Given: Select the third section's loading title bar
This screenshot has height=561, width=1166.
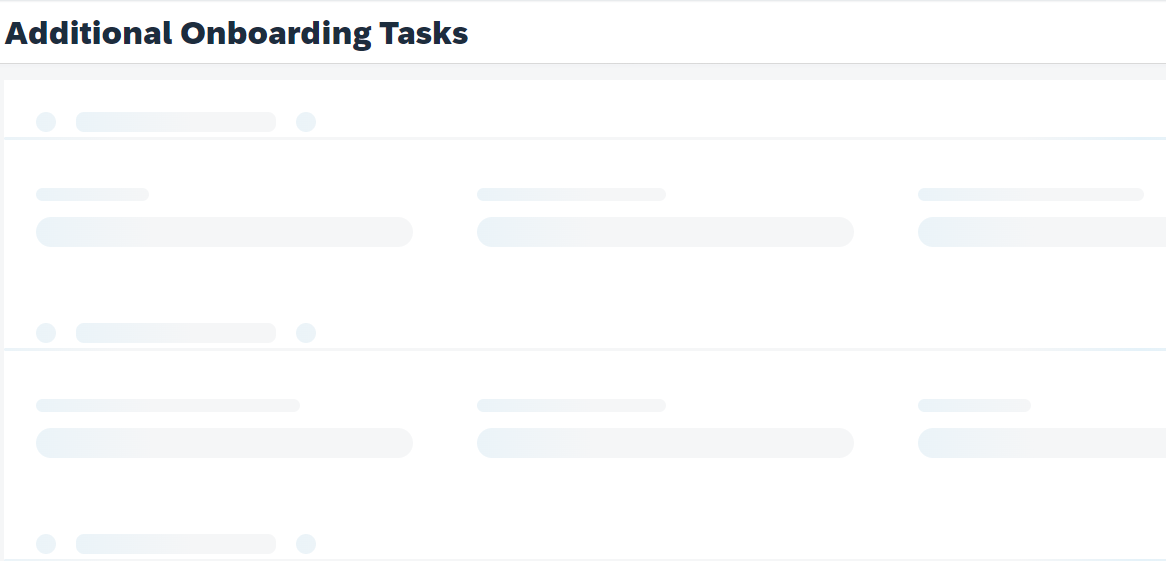Looking at the screenshot, I should tap(176, 544).
